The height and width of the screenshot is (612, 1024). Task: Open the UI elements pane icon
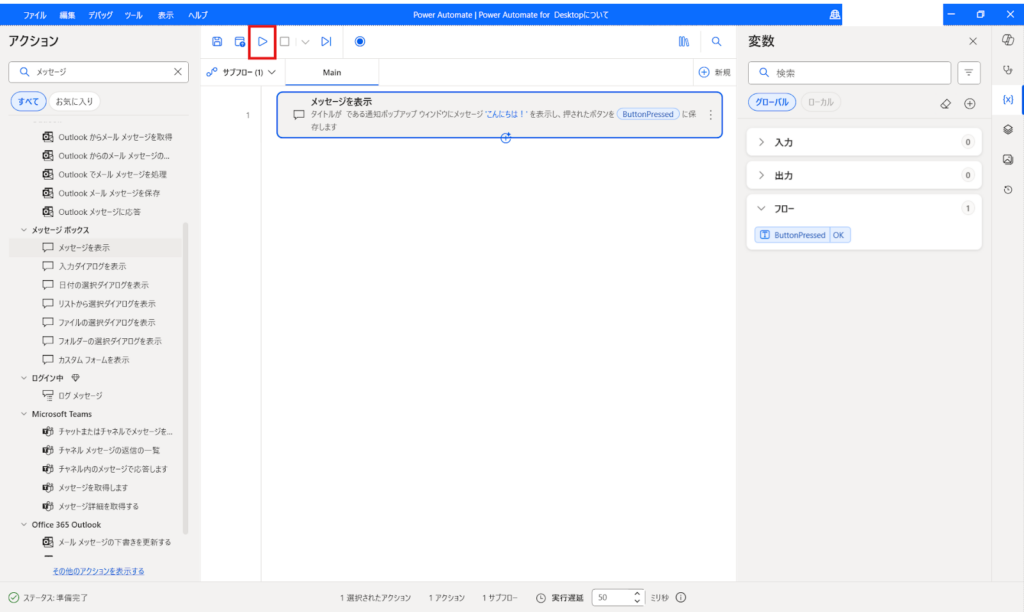point(1008,129)
